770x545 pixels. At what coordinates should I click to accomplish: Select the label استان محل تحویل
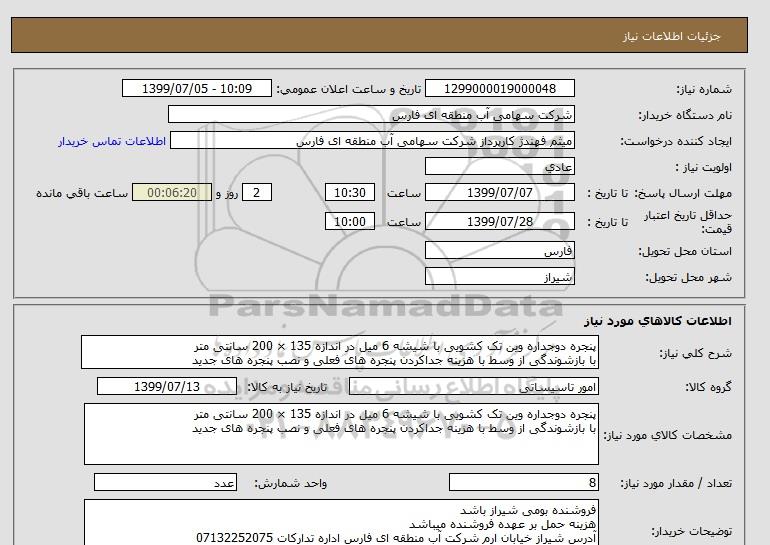[685, 251]
